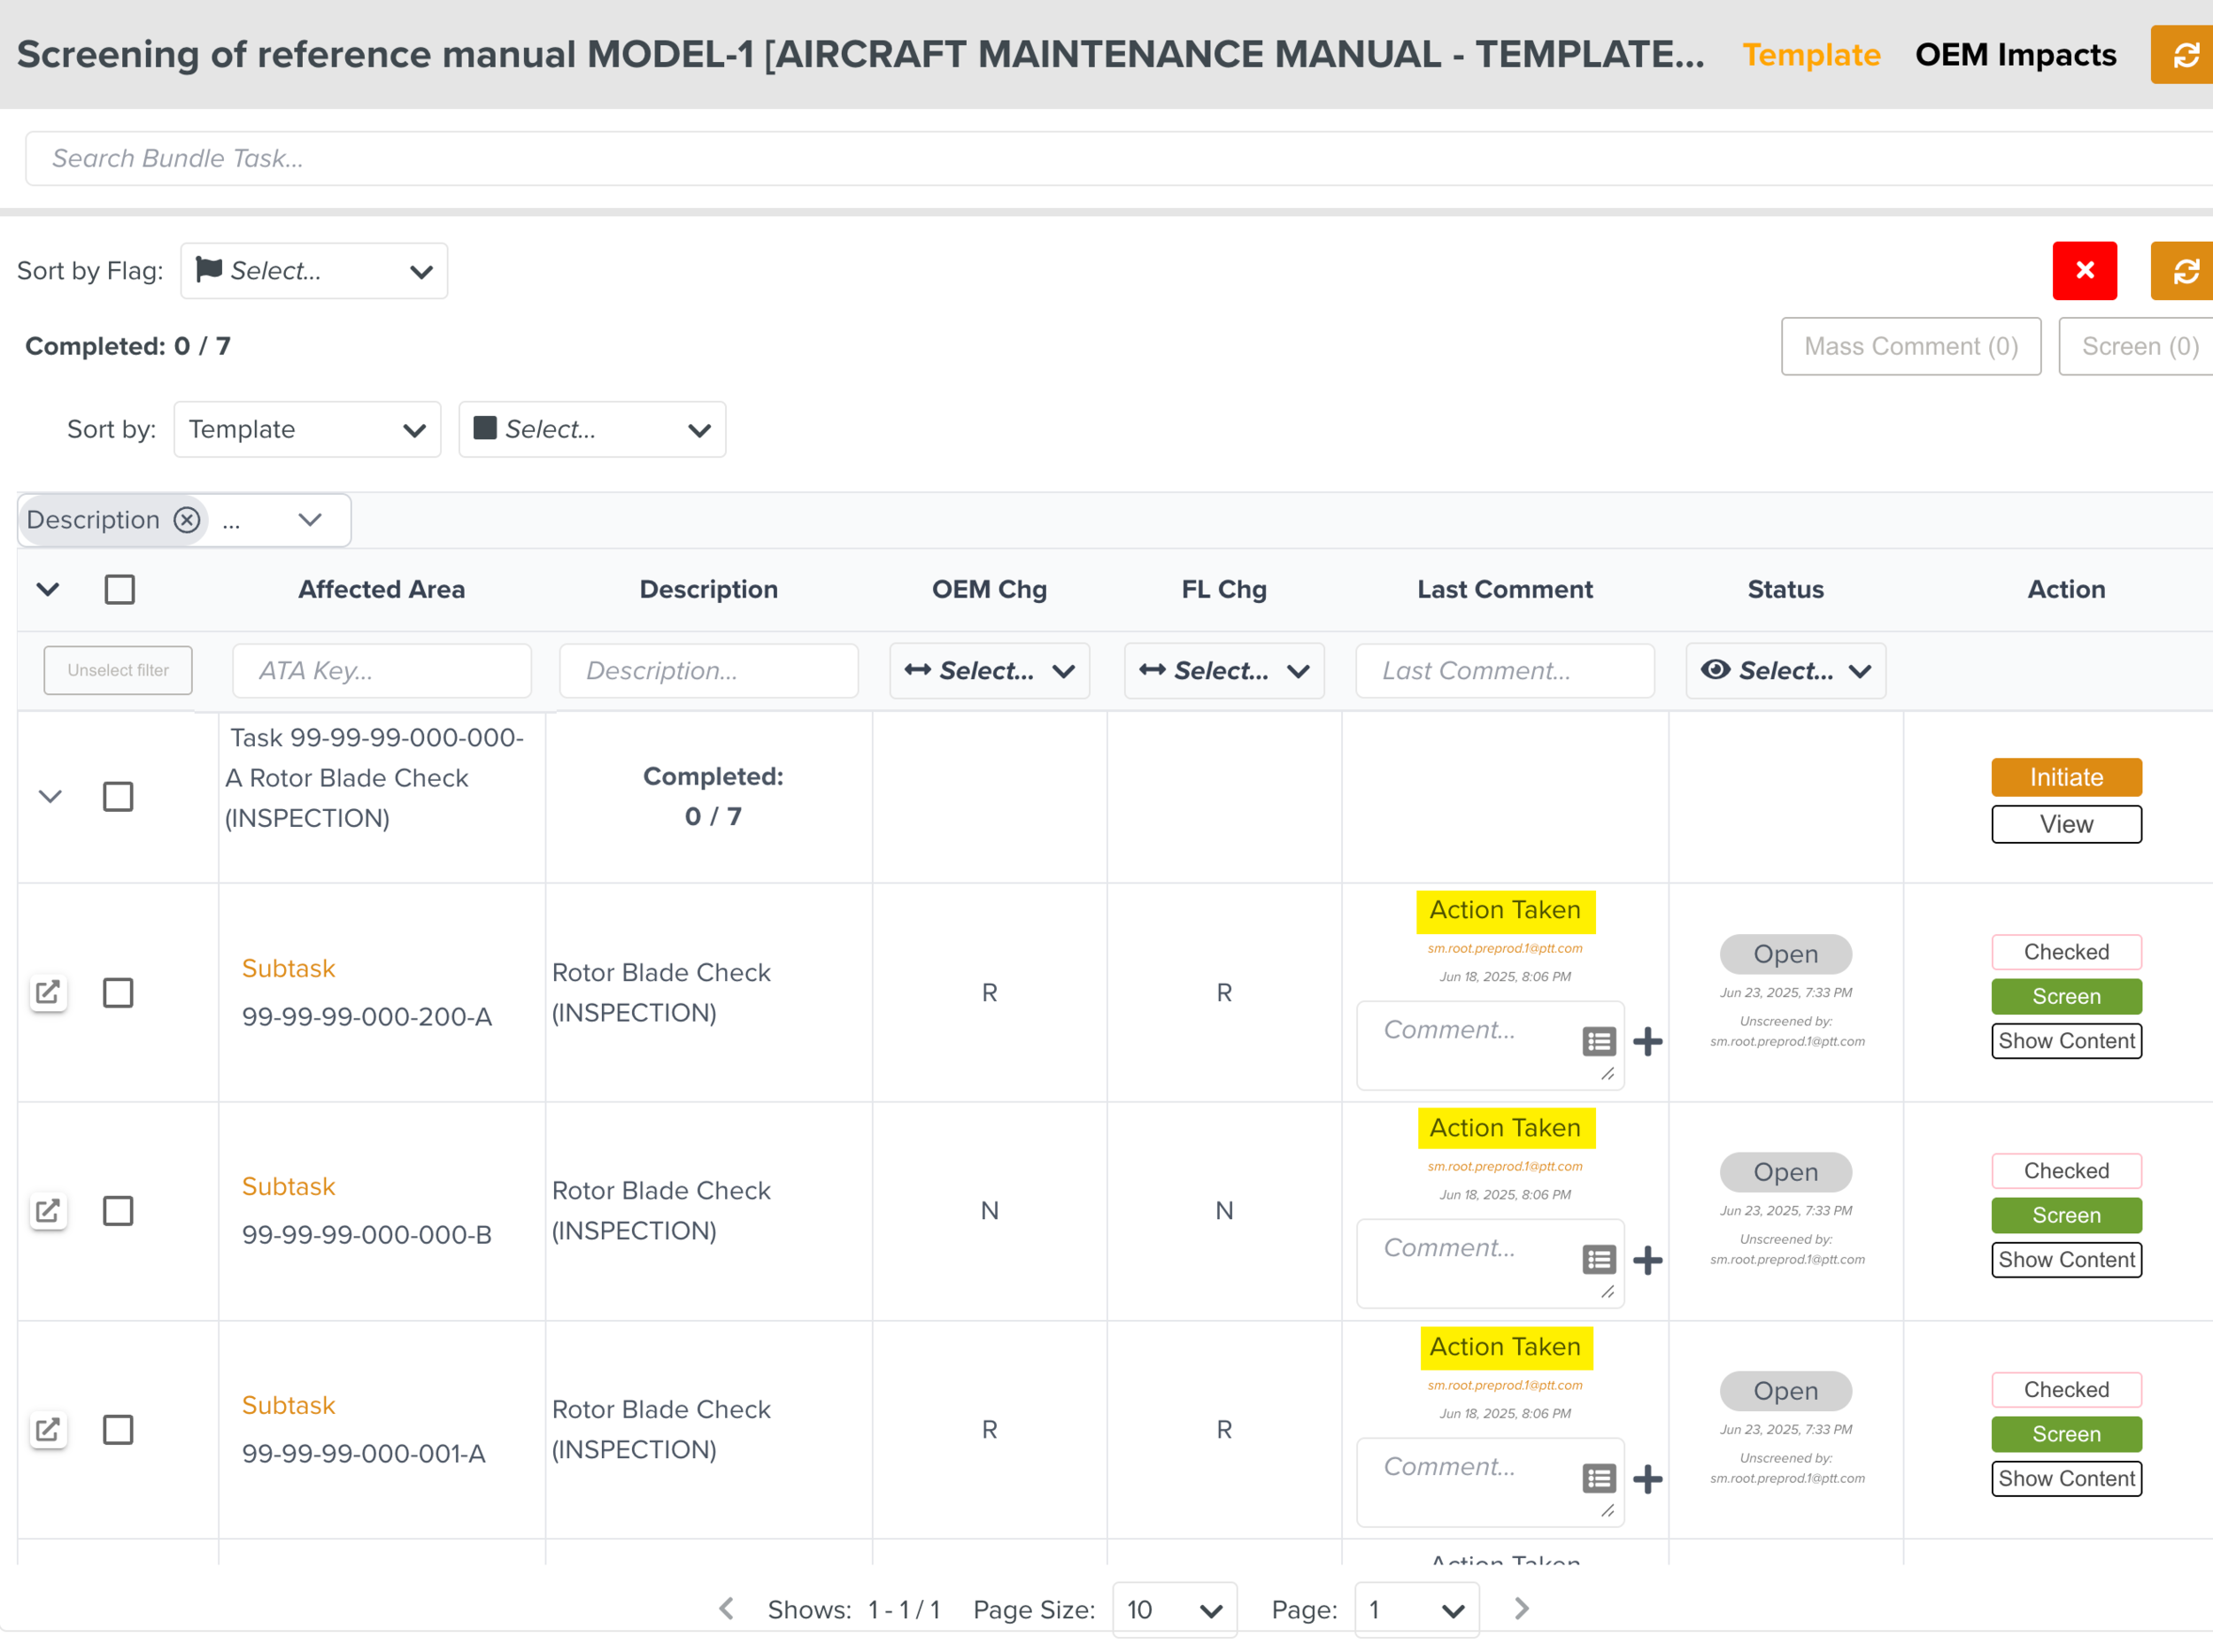Switch to the OEM Impacts tab
2213x1652 pixels.
click(x=2015, y=55)
